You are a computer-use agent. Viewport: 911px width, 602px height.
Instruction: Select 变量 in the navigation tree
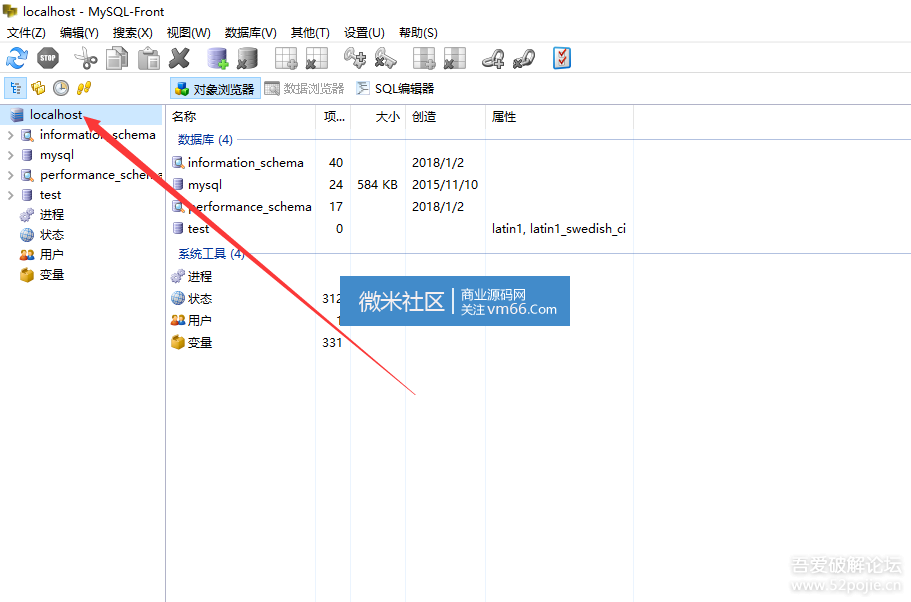[52, 275]
